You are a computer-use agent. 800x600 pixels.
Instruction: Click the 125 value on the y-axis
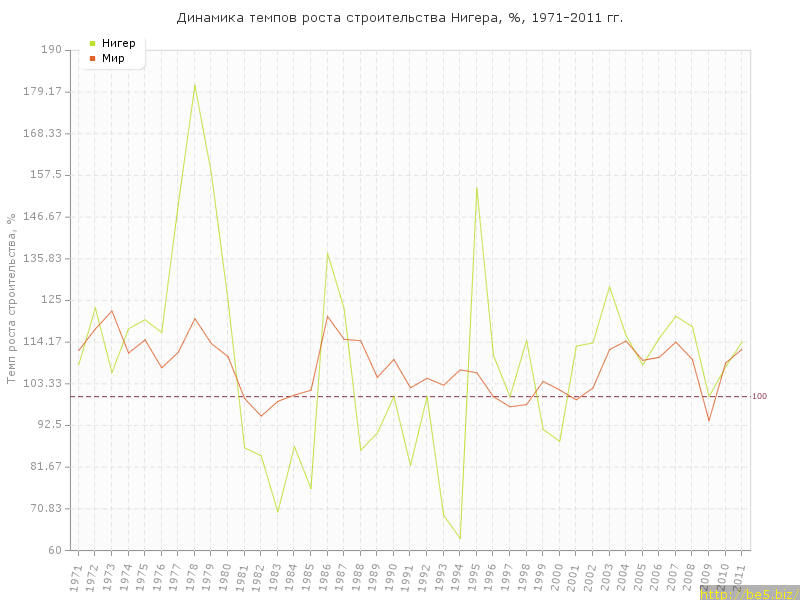(x=50, y=300)
